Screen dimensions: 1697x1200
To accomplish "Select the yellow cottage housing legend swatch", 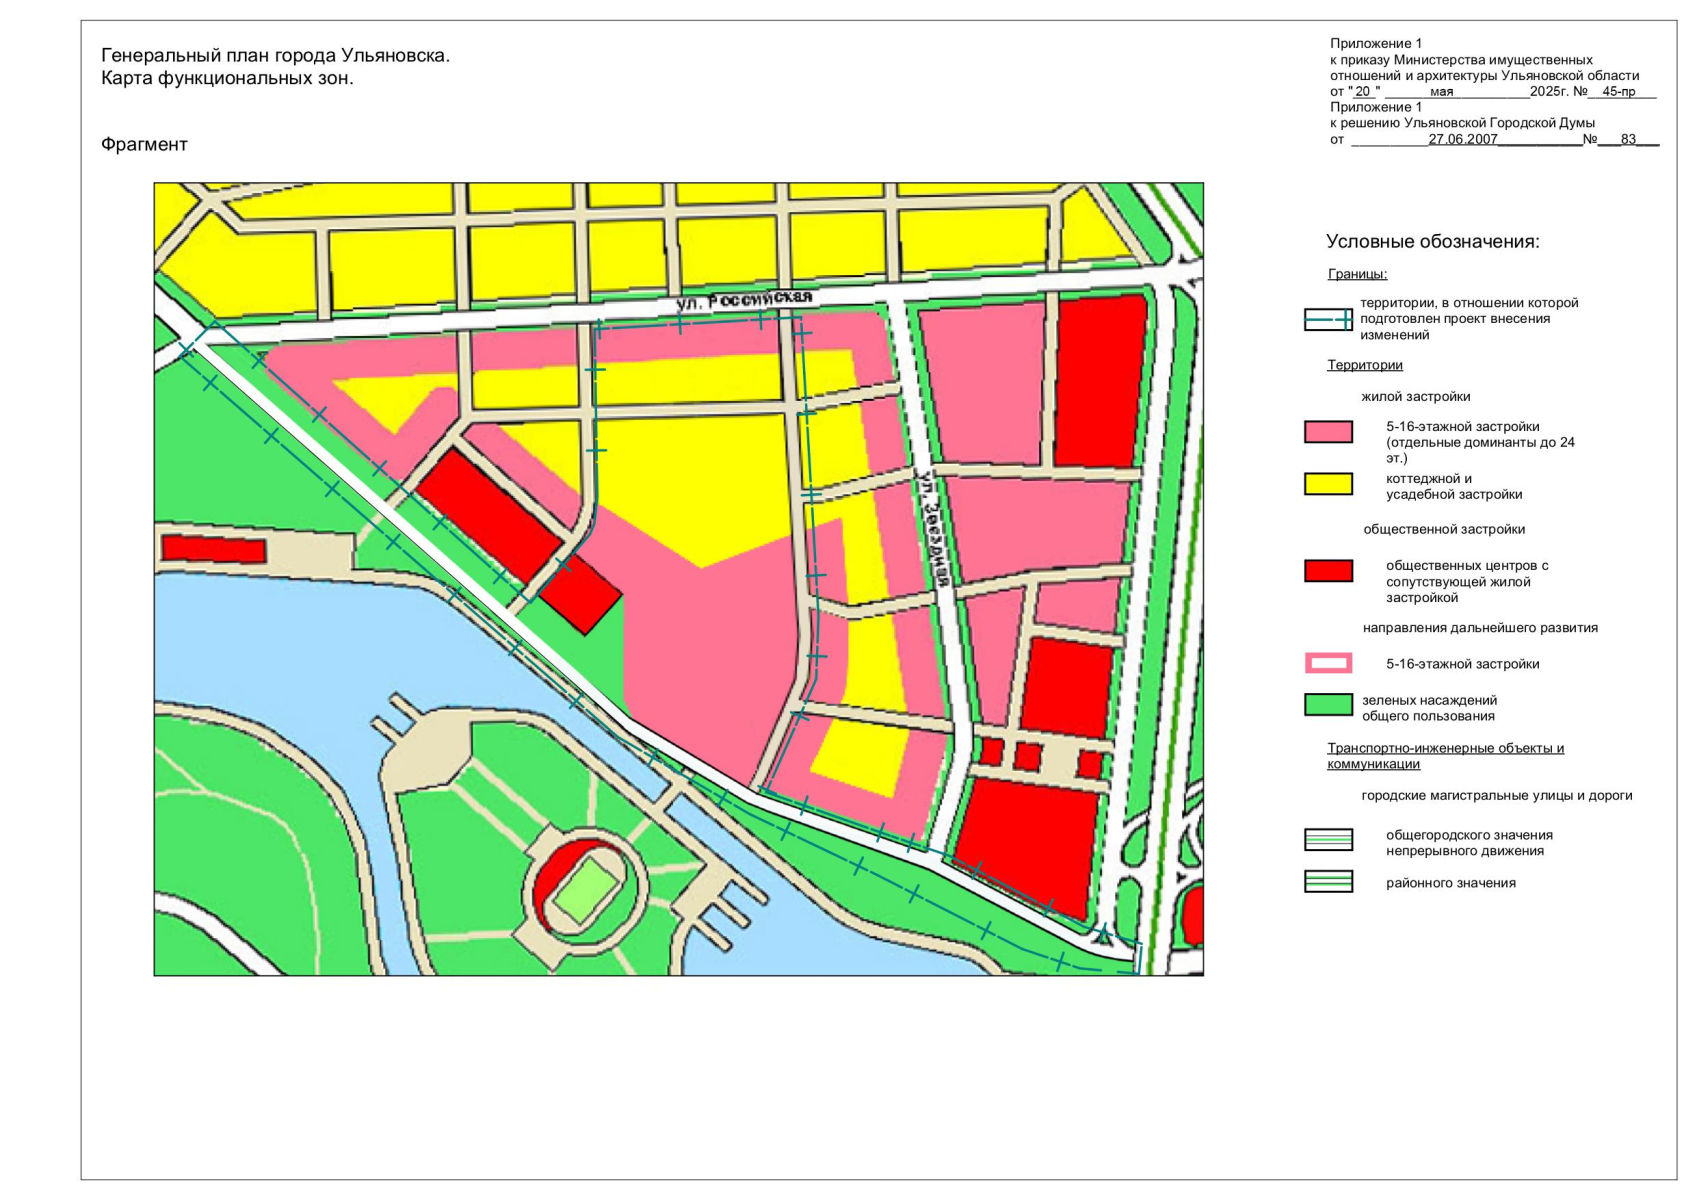I will tap(1328, 484).
